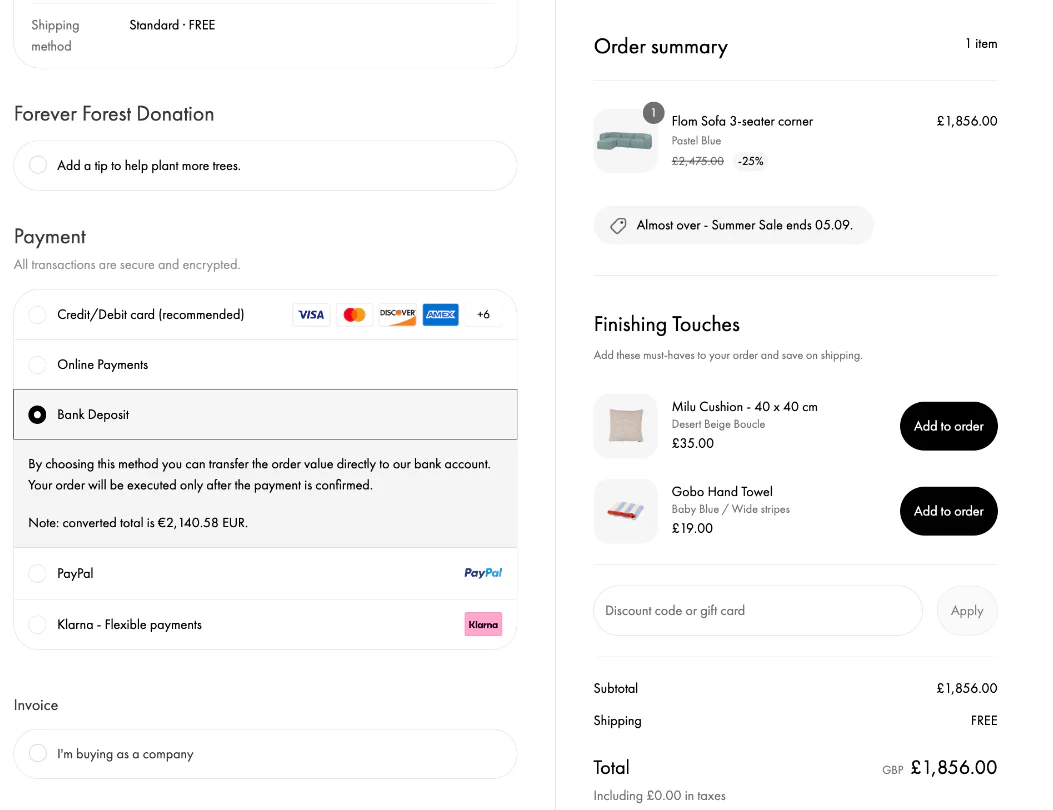Check I'm buying as a company
Screen dimensions: 1053x810
pos(37,754)
